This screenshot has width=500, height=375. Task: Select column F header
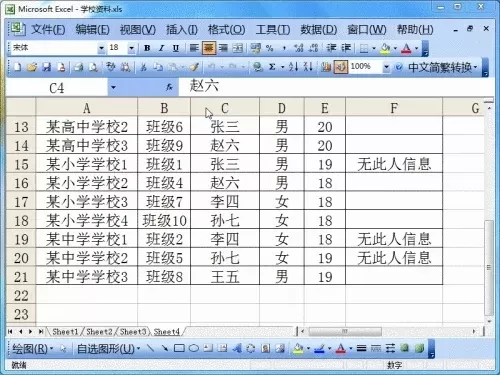[394, 108]
